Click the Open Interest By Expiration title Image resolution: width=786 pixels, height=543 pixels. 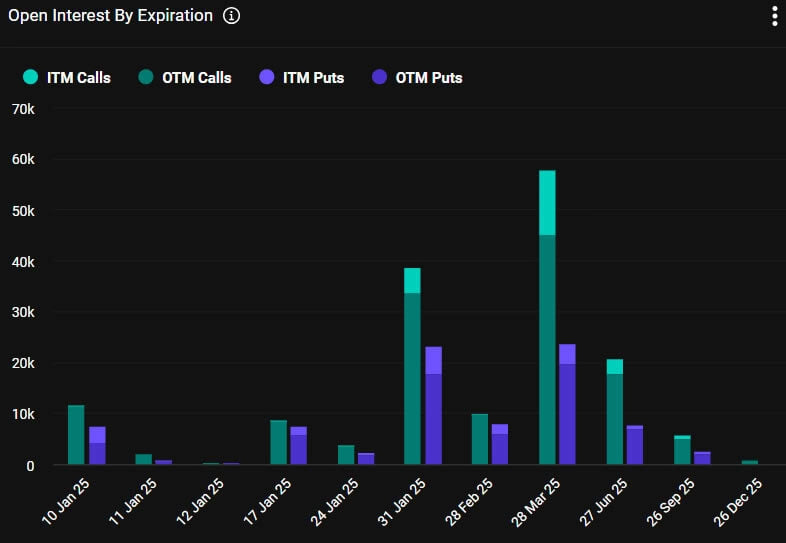[x=110, y=16]
